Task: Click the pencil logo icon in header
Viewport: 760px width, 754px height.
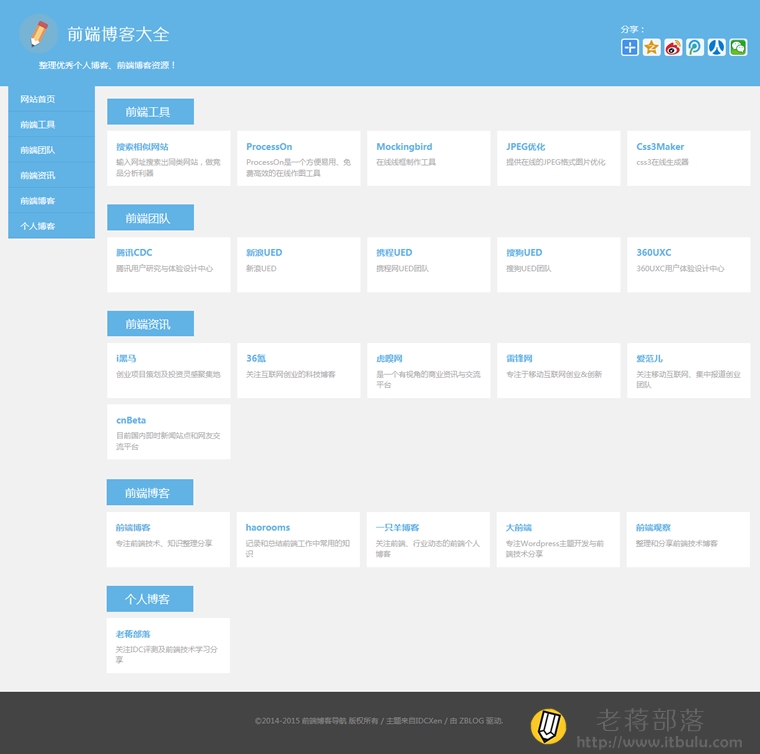Action: (x=39, y=33)
